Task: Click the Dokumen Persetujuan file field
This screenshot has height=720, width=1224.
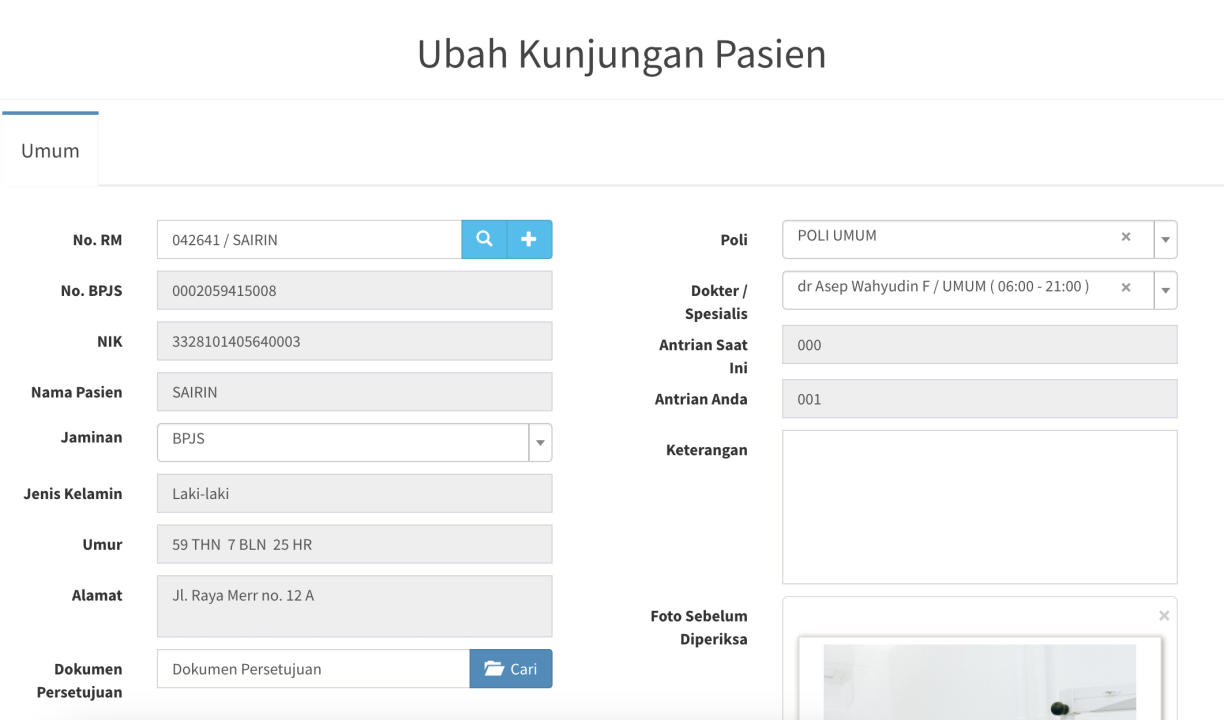Action: pos(312,669)
